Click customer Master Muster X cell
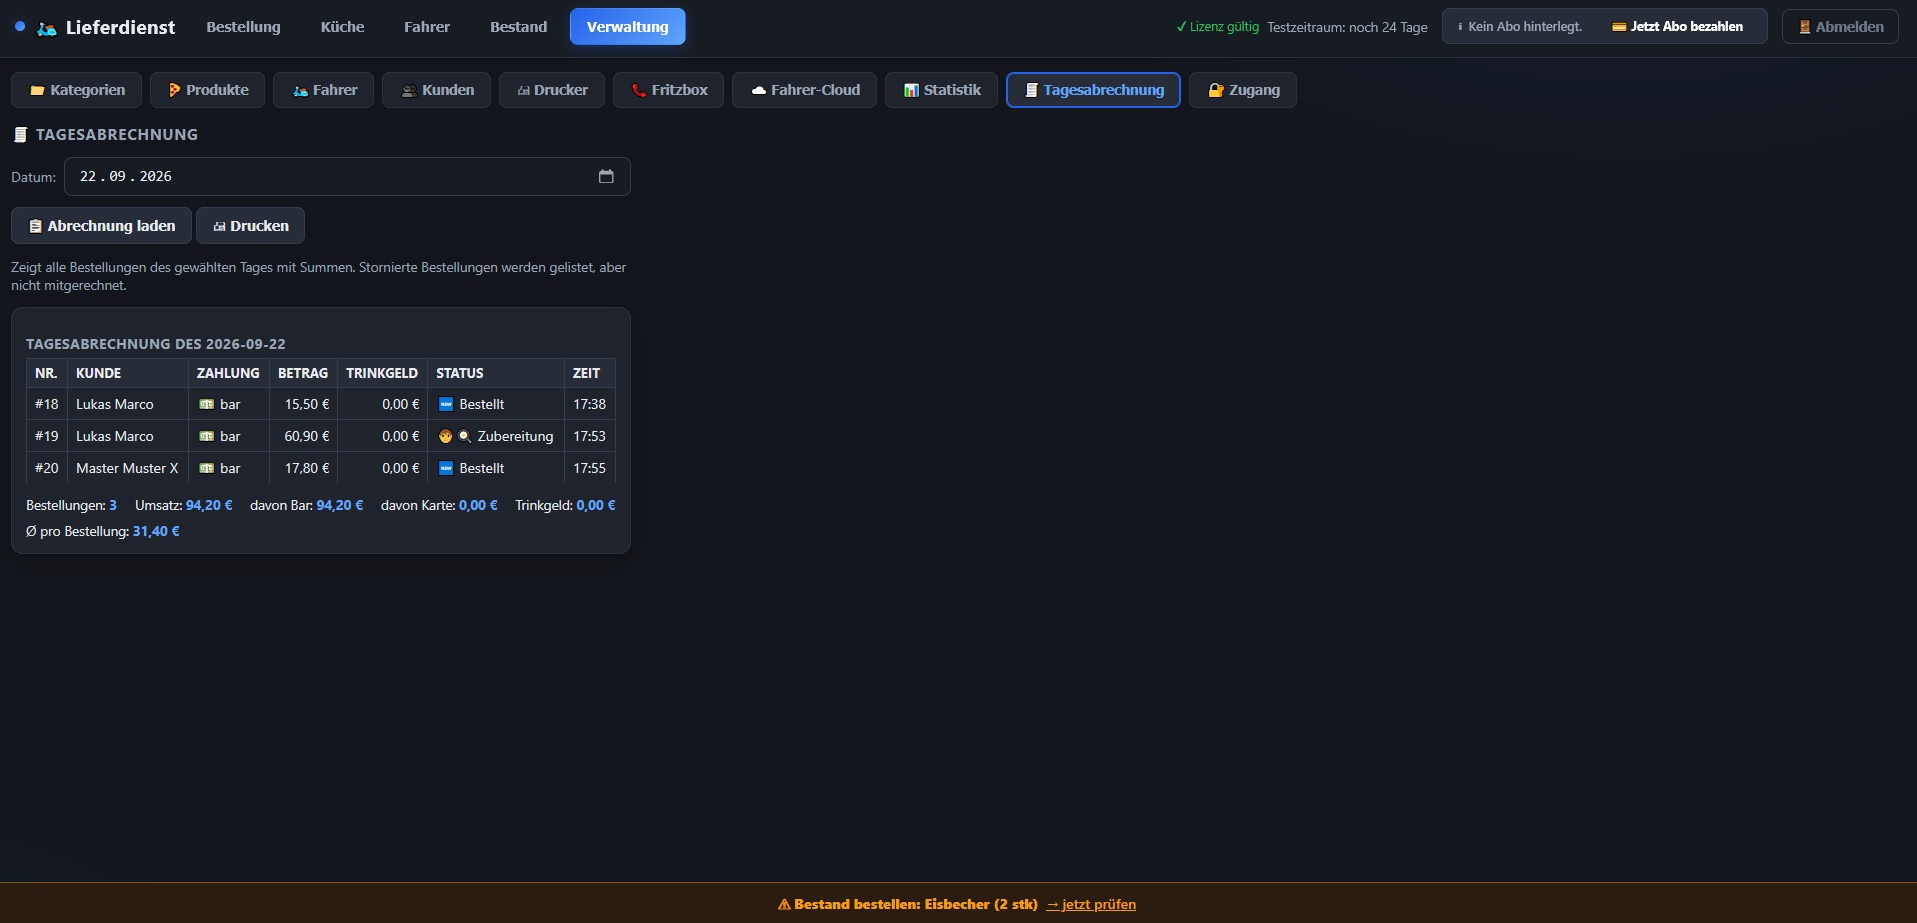Viewport: 1917px width, 923px height. pos(127,468)
